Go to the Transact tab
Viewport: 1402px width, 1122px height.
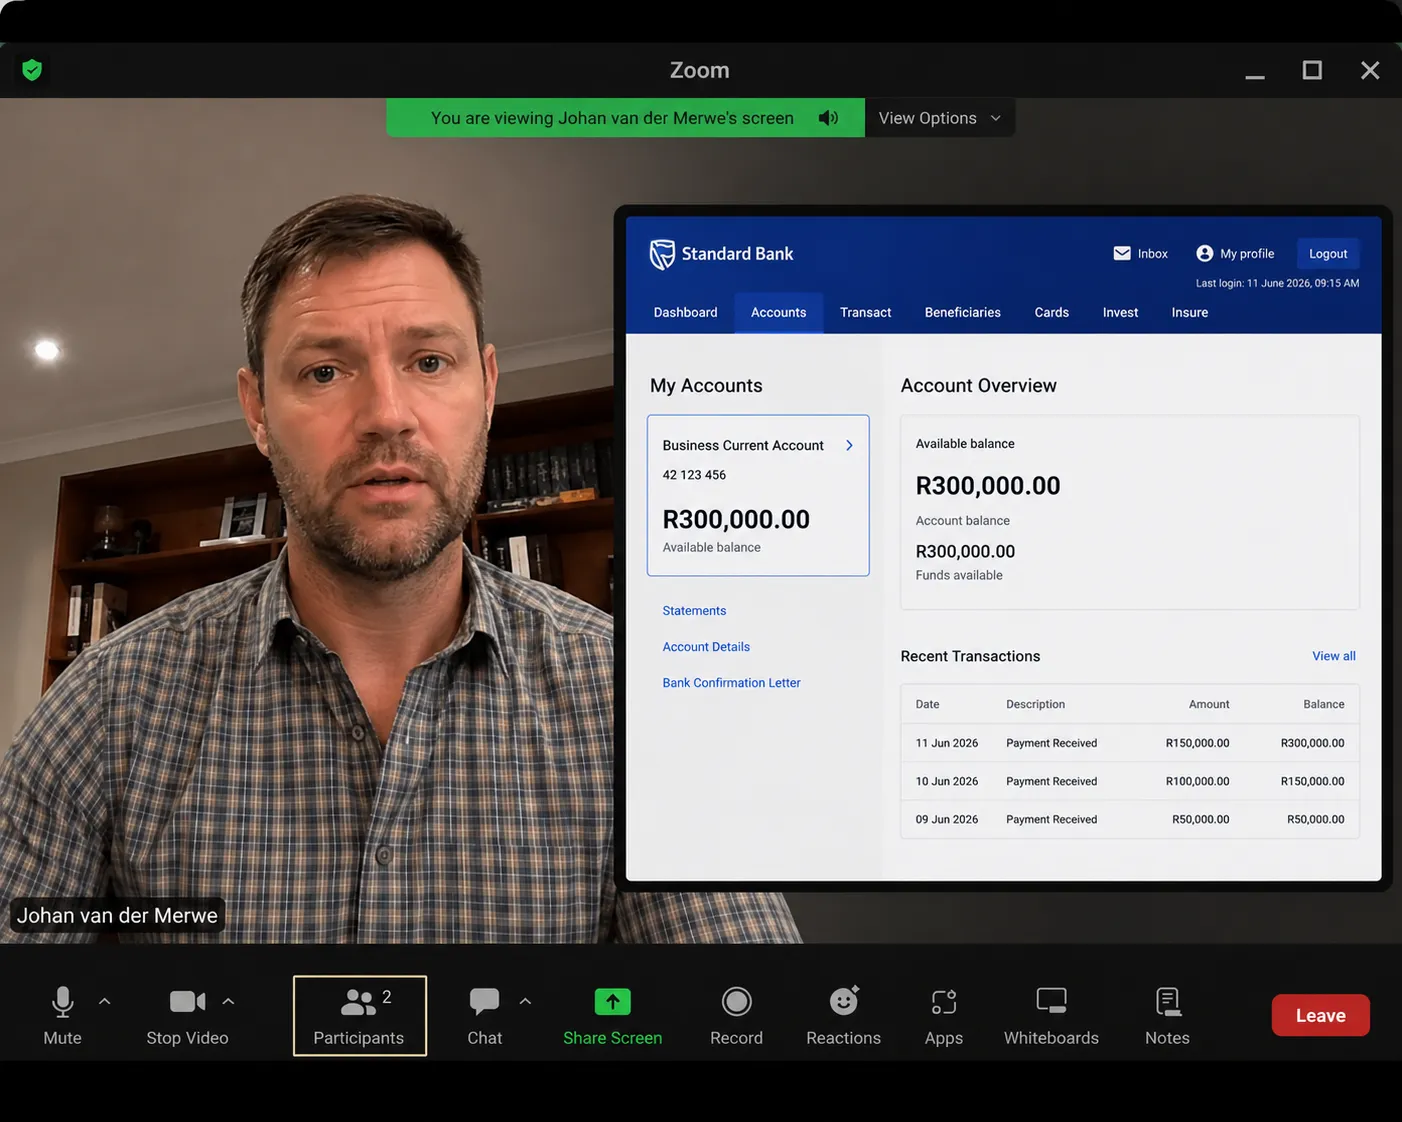click(866, 313)
